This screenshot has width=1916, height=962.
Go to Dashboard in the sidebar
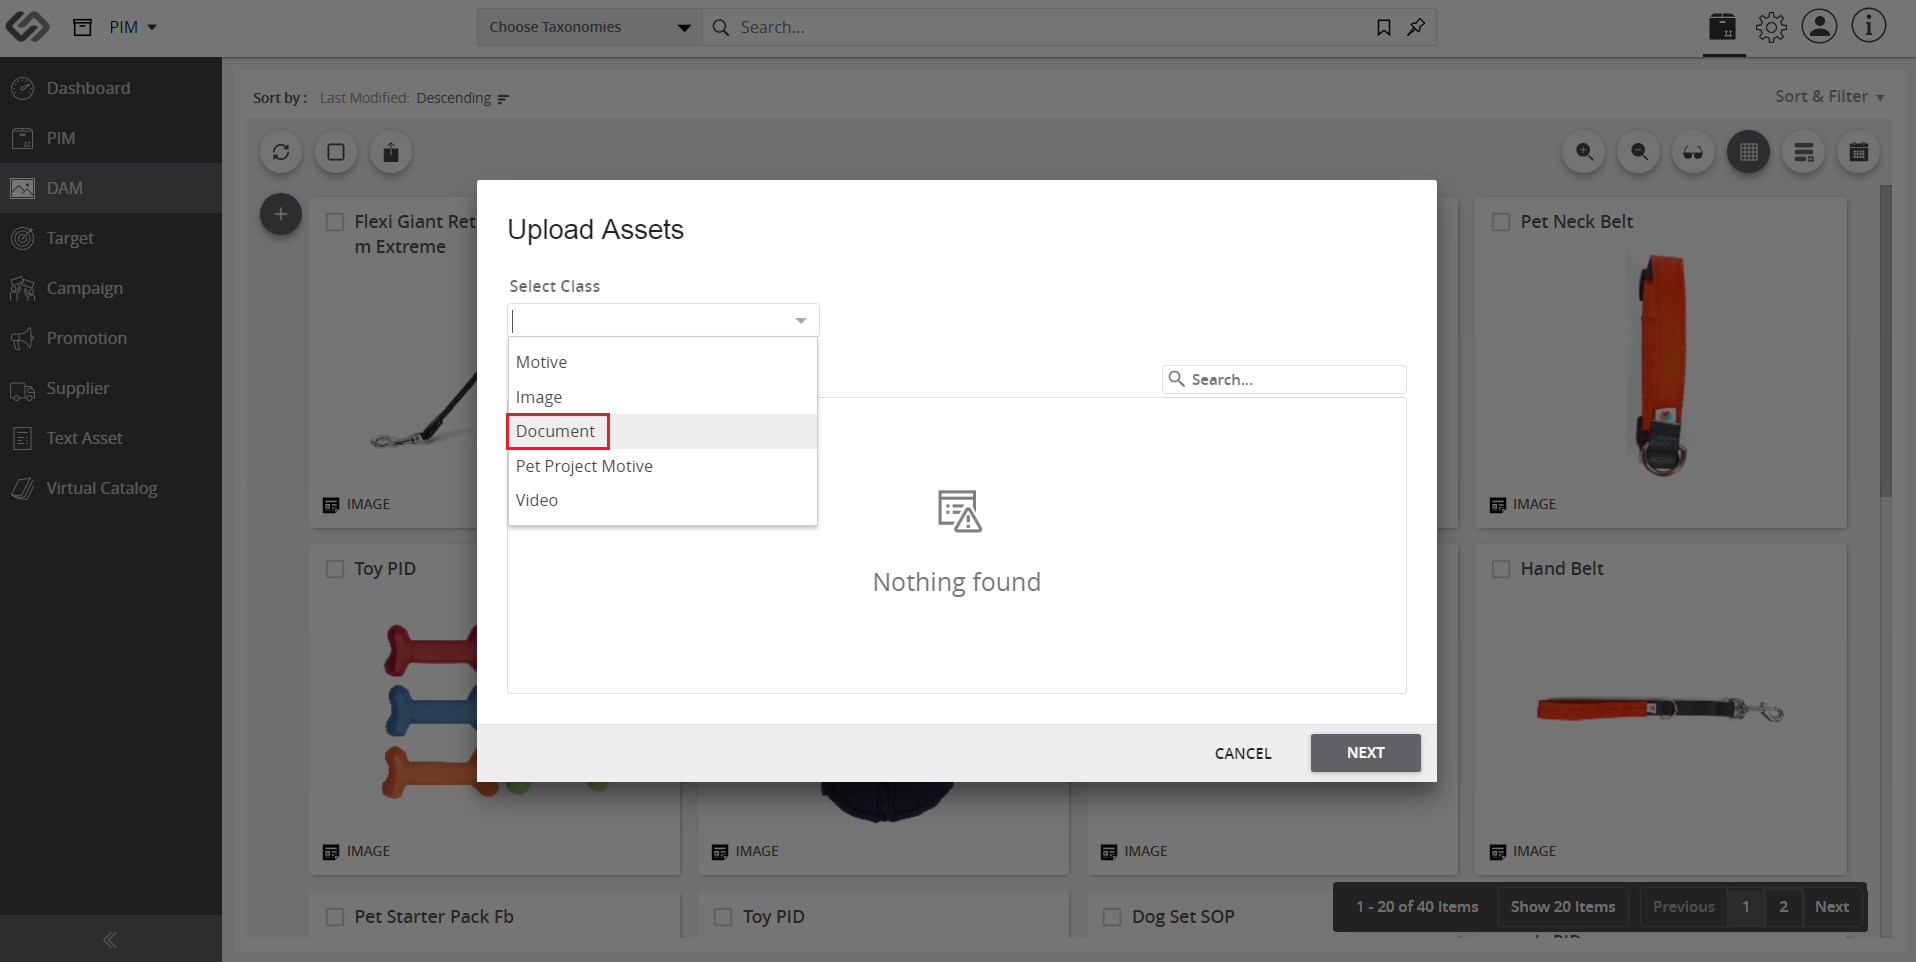click(x=111, y=88)
